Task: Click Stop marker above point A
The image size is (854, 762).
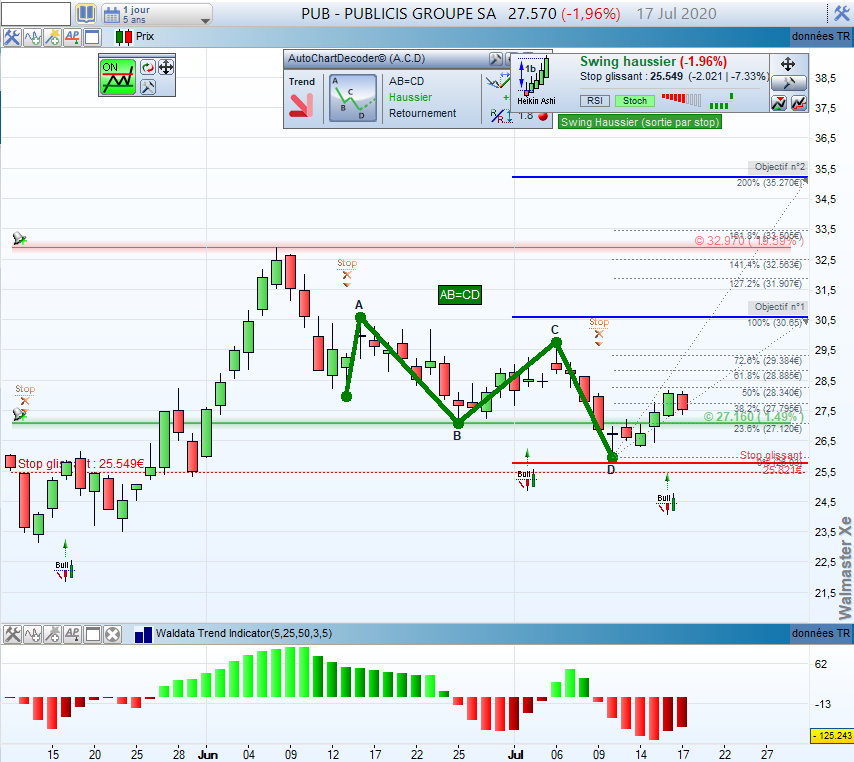Action: pyautogui.click(x=347, y=272)
